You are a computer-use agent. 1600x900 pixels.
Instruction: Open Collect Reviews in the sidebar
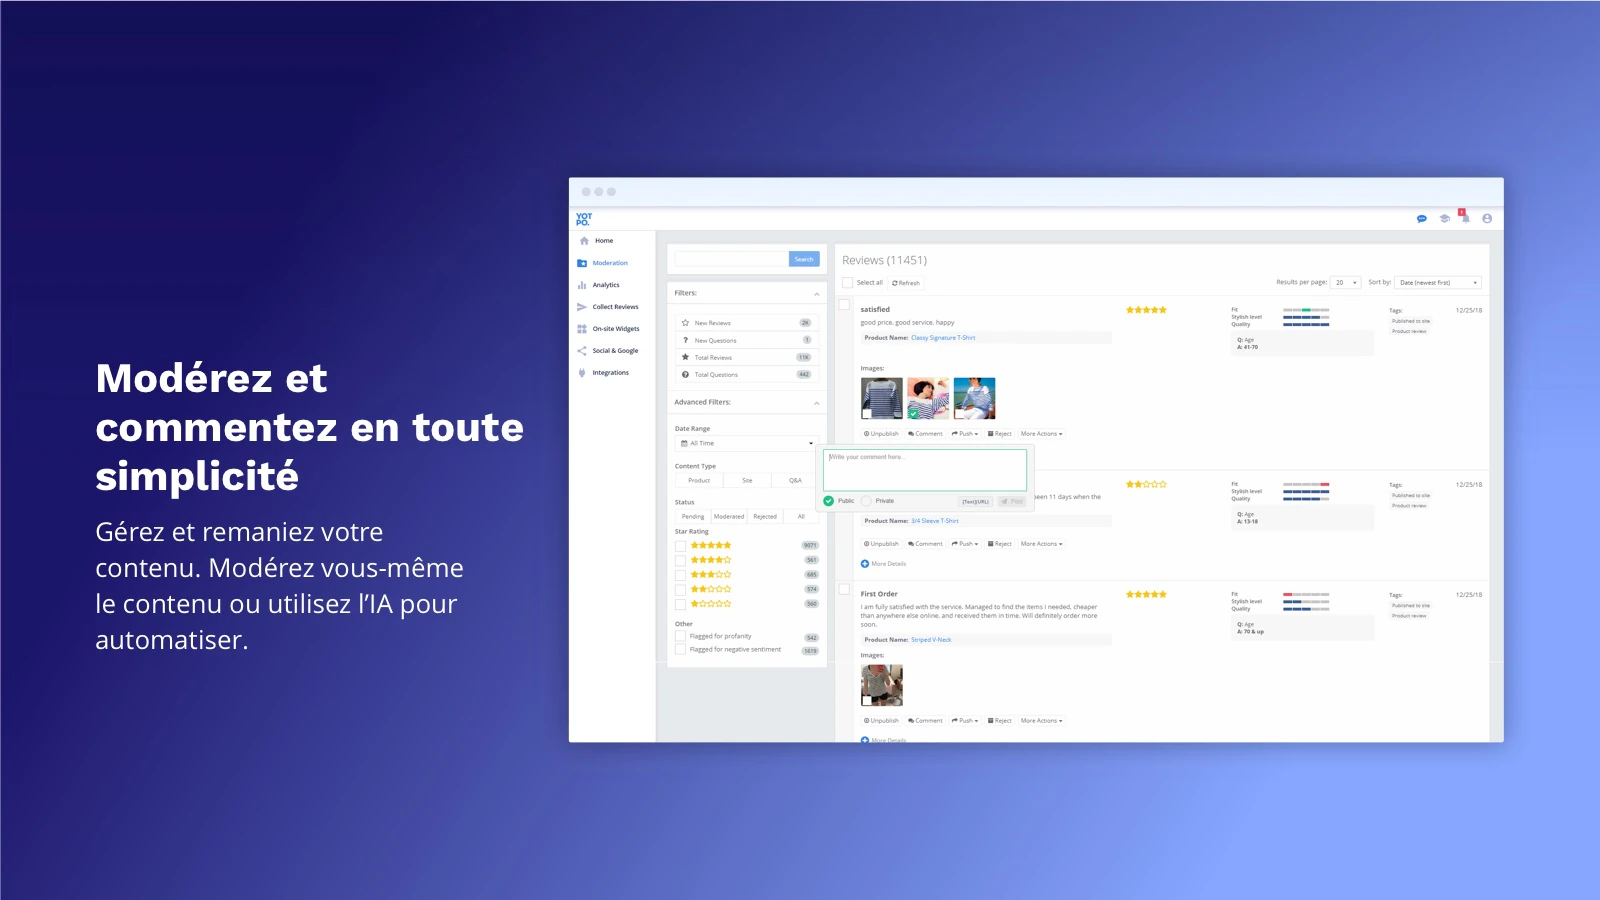pos(615,307)
